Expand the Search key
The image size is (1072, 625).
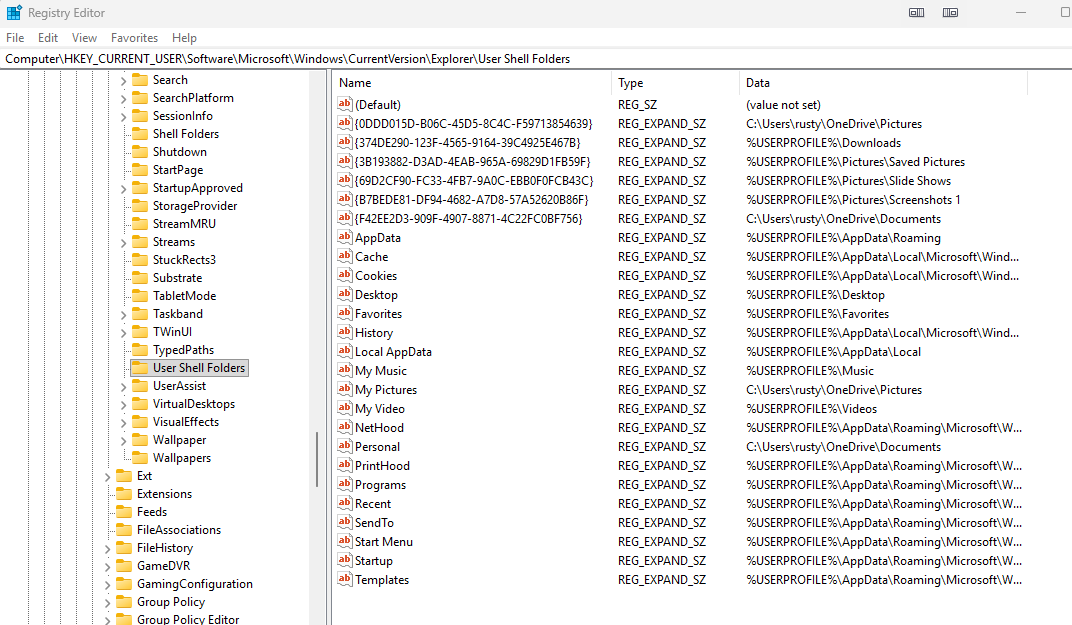click(123, 81)
